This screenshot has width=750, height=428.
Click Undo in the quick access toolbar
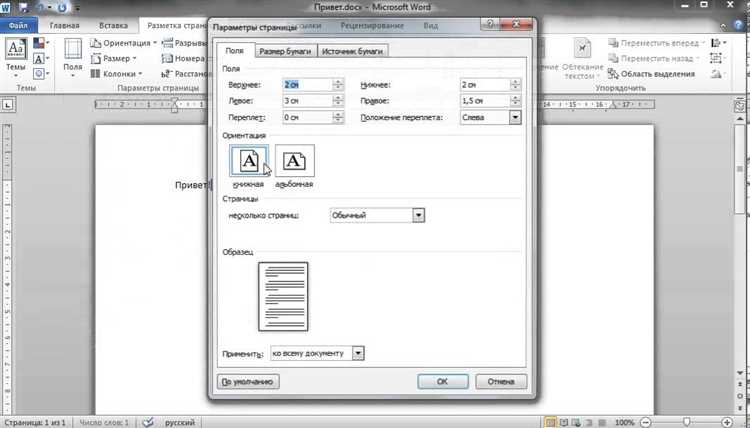click(x=42, y=8)
